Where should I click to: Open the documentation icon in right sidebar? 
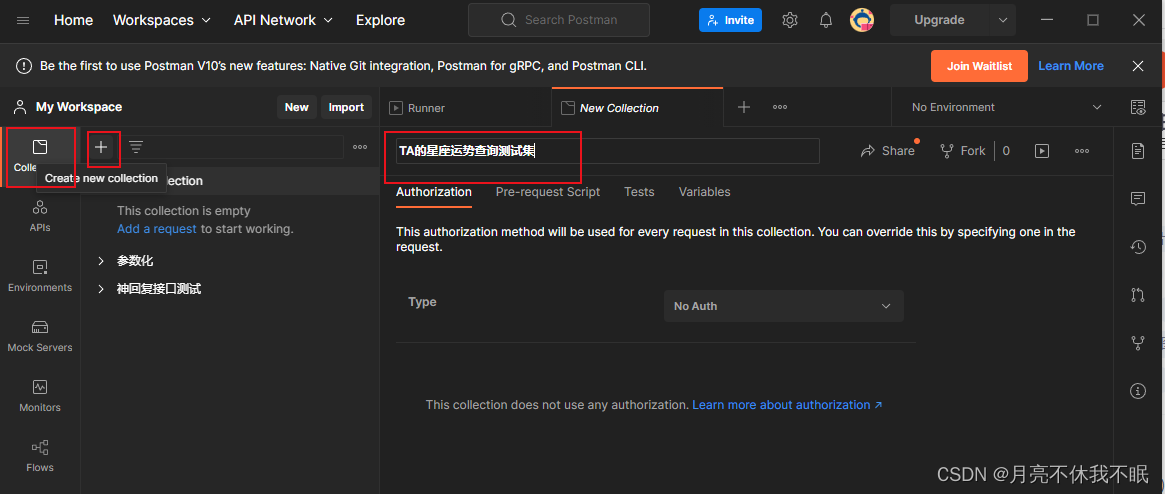pos(1138,151)
